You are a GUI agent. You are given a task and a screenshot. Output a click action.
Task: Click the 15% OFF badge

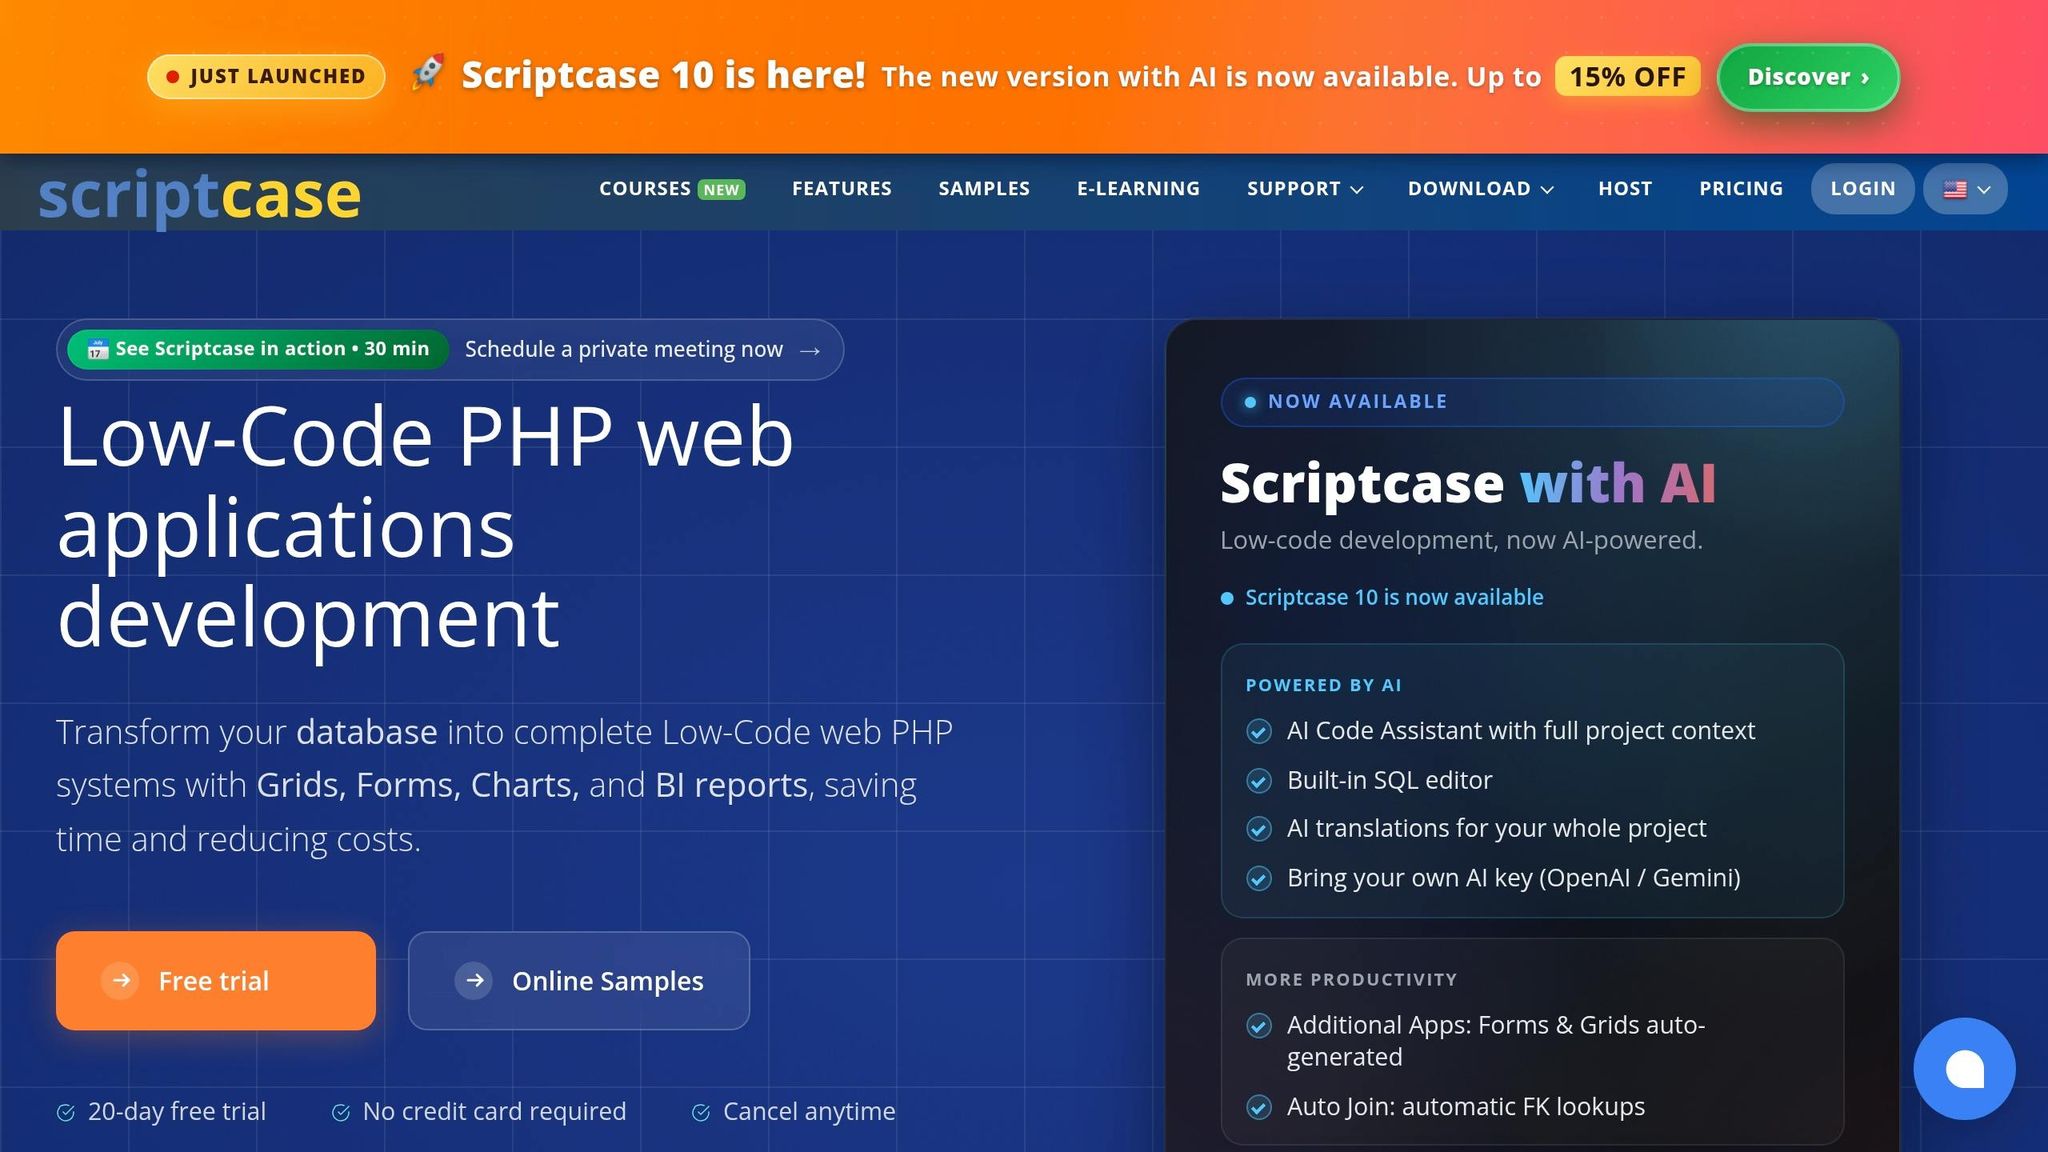coord(1628,77)
